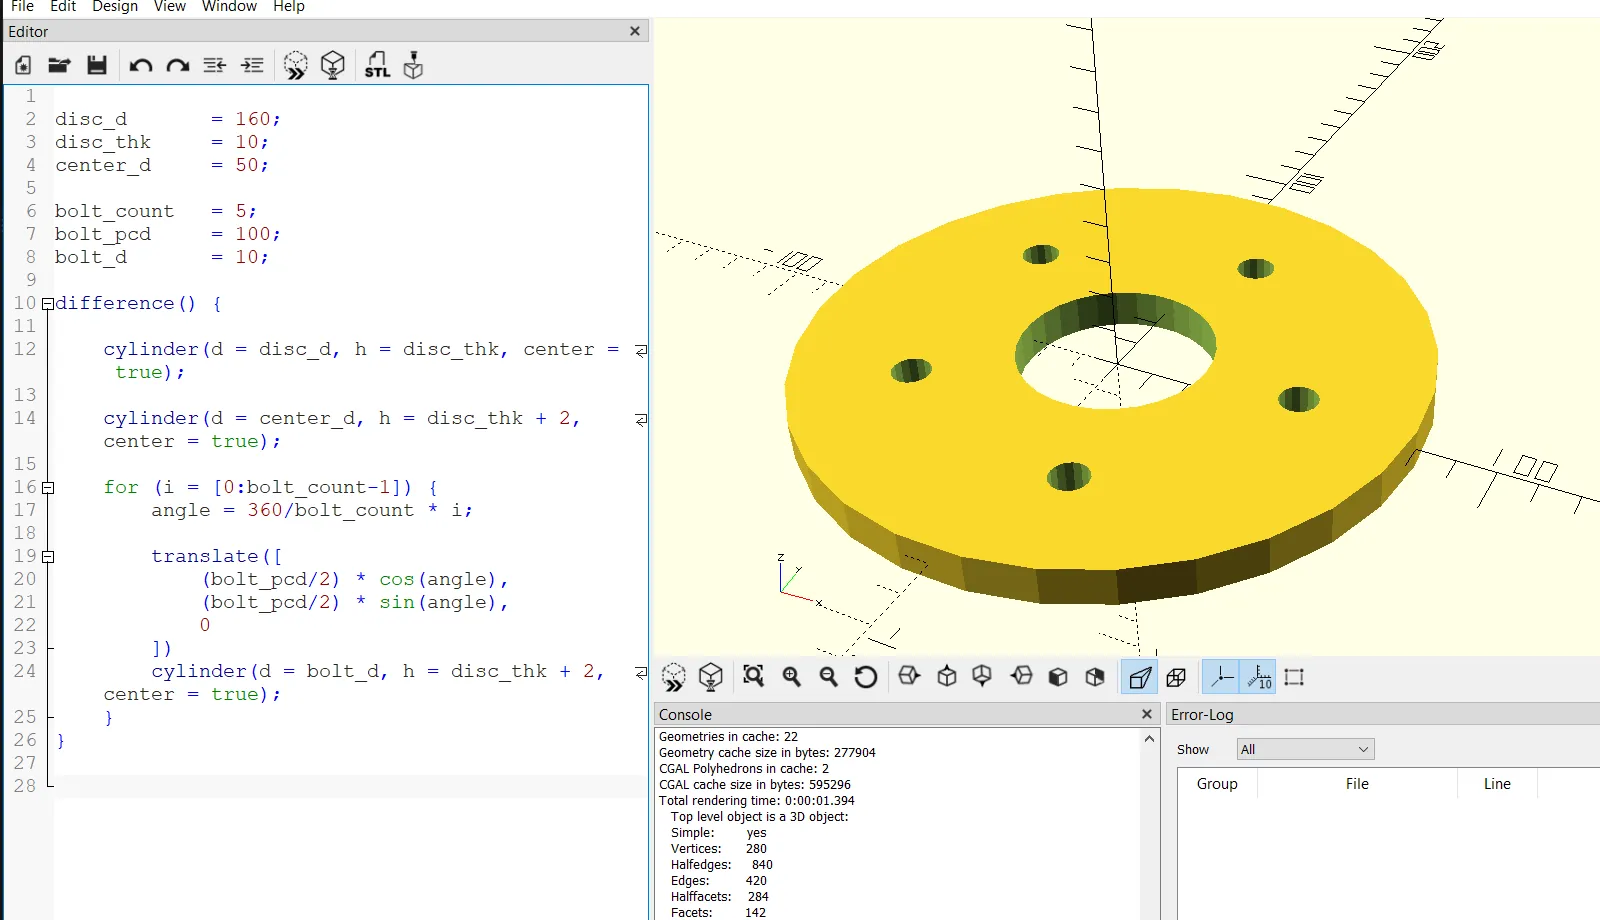Click the Console scrollbar up arrow
The width and height of the screenshot is (1600, 920).
[x=1149, y=739]
